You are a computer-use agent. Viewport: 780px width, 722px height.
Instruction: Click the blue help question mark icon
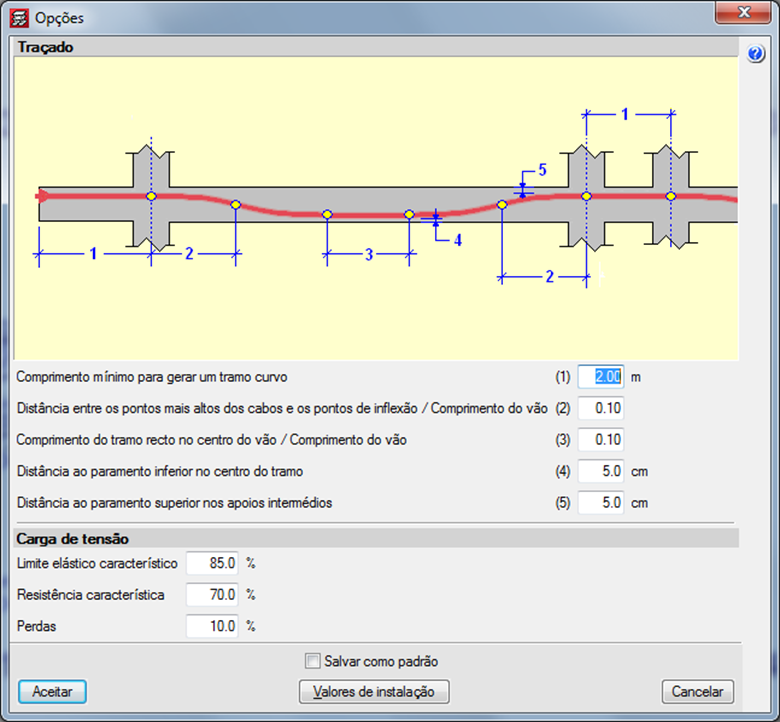click(756, 54)
